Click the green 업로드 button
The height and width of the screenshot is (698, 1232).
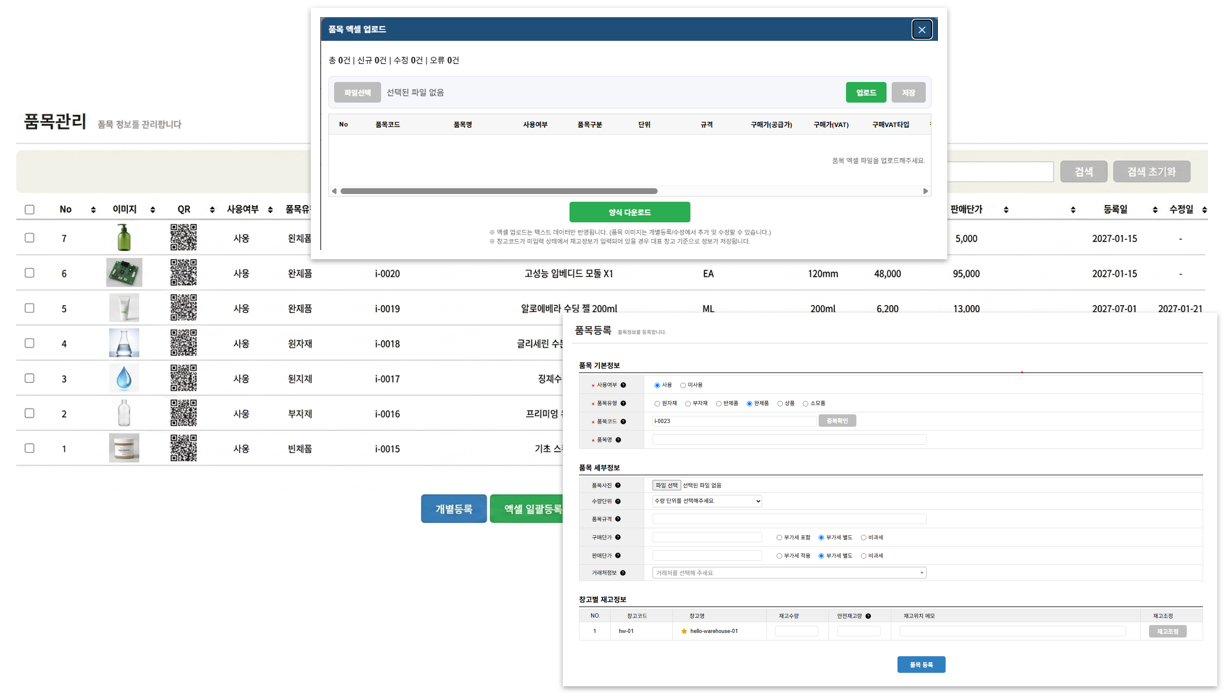click(866, 92)
